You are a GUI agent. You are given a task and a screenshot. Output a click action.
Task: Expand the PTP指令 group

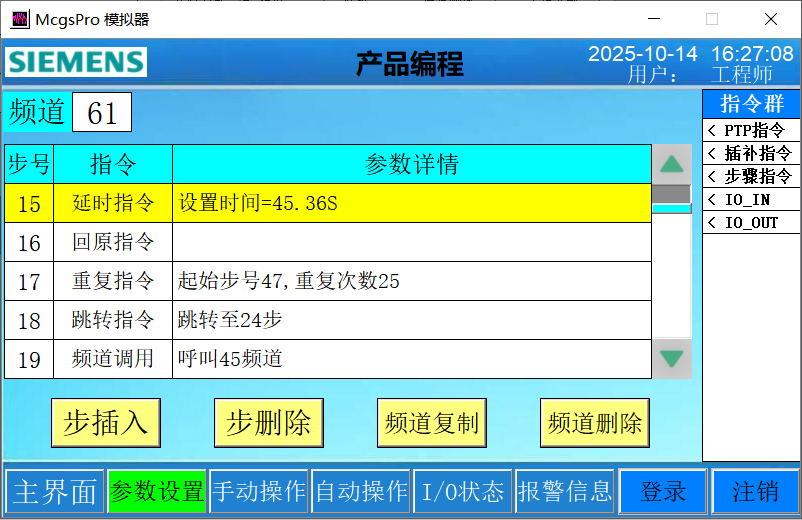pos(751,130)
